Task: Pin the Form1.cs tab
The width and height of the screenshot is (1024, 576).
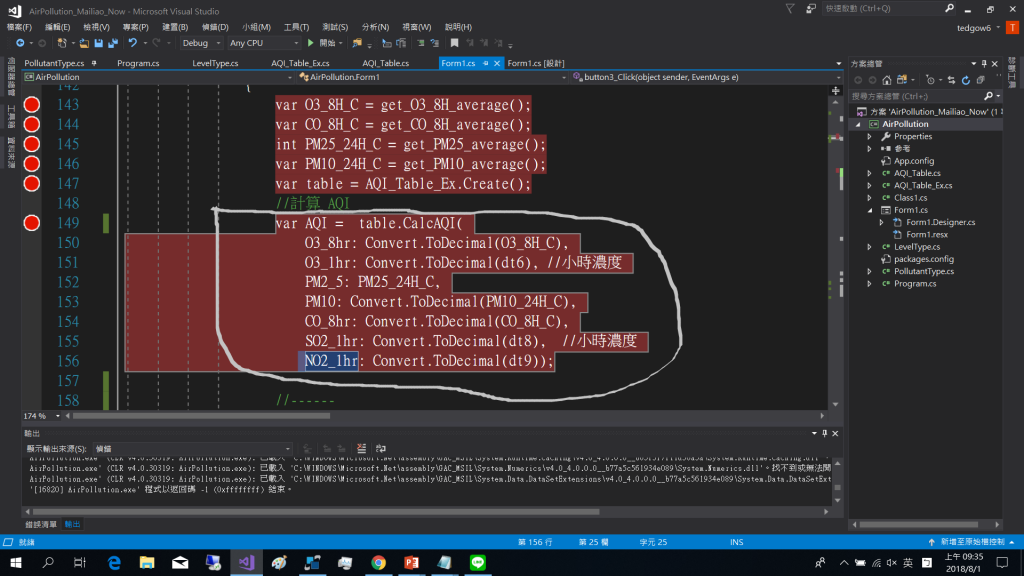Action: tap(486, 63)
